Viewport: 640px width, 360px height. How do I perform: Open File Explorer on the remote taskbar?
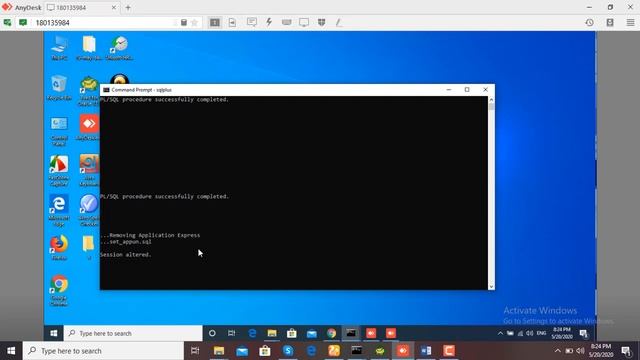pyautogui.click(x=272, y=333)
